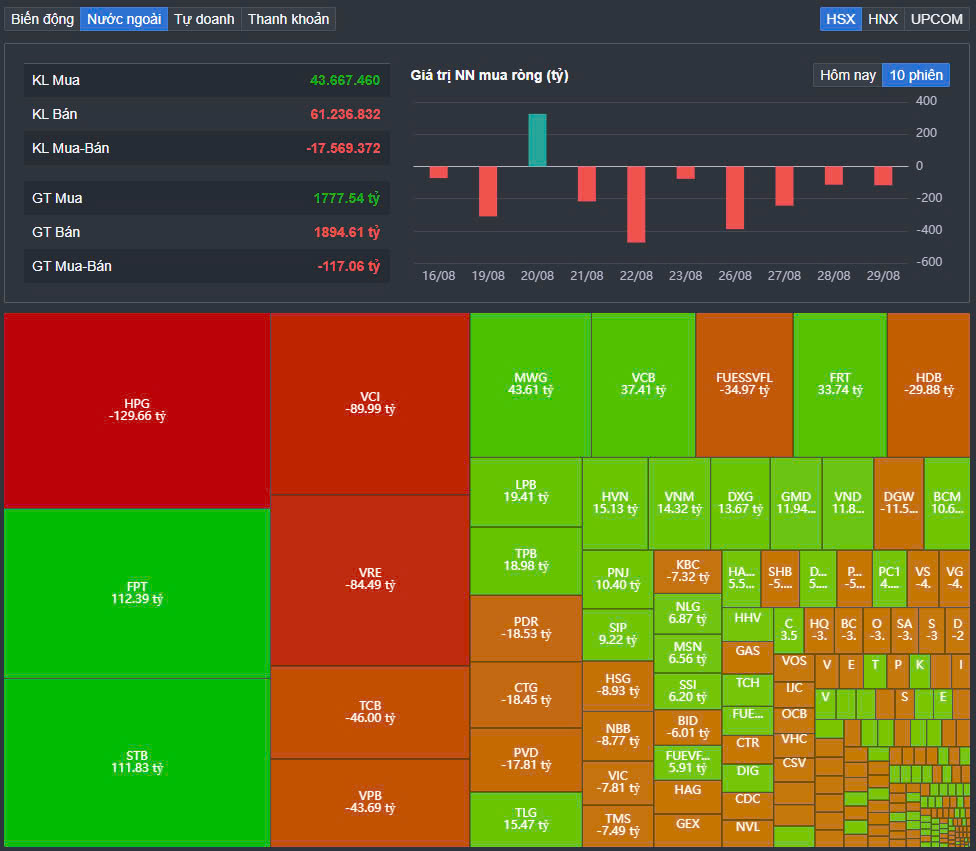Click the HSG -8.93 tỷ tile
Viewport: 976px width, 851px height.
tap(618, 685)
